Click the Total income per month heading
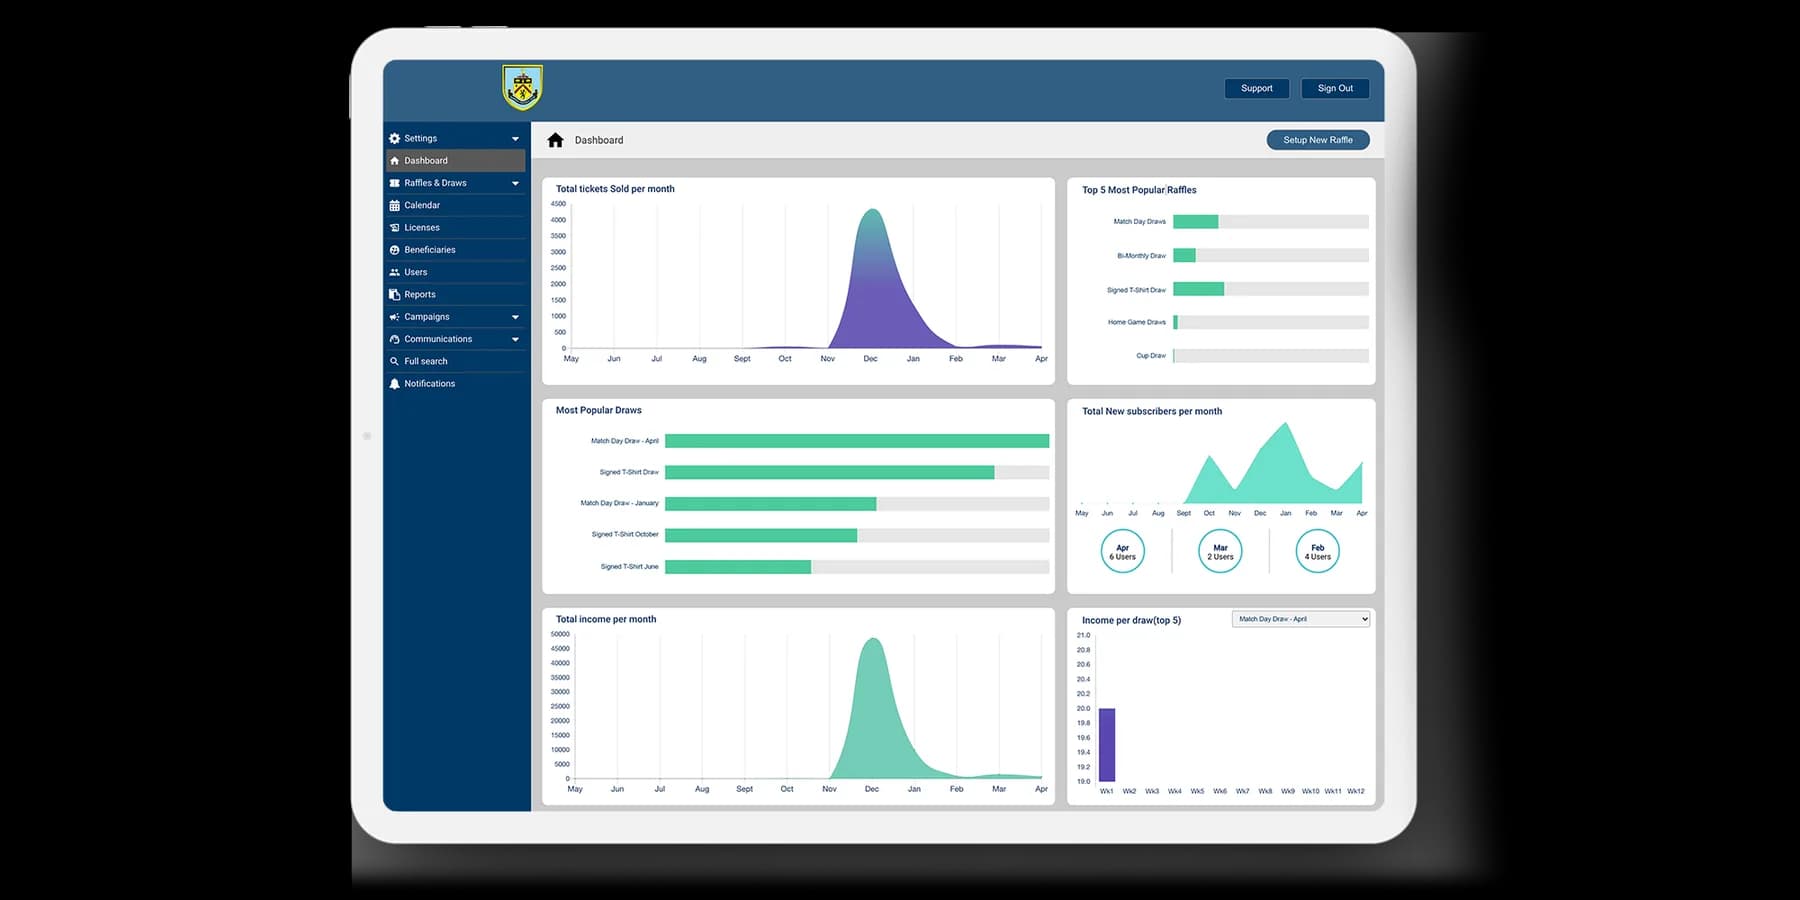The image size is (1800, 900). pos(606,619)
